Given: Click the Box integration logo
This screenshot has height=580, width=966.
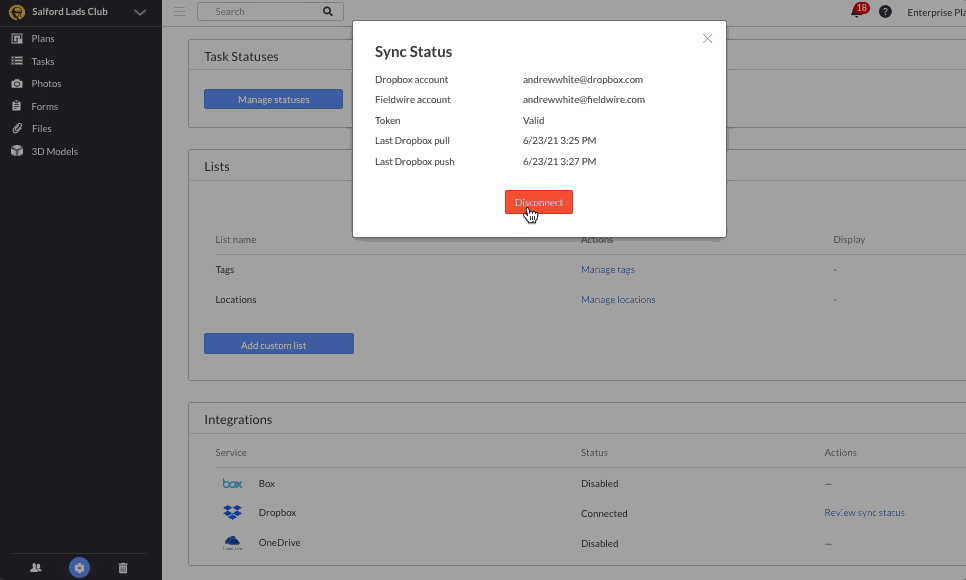Looking at the screenshot, I should click(x=232, y=483).
